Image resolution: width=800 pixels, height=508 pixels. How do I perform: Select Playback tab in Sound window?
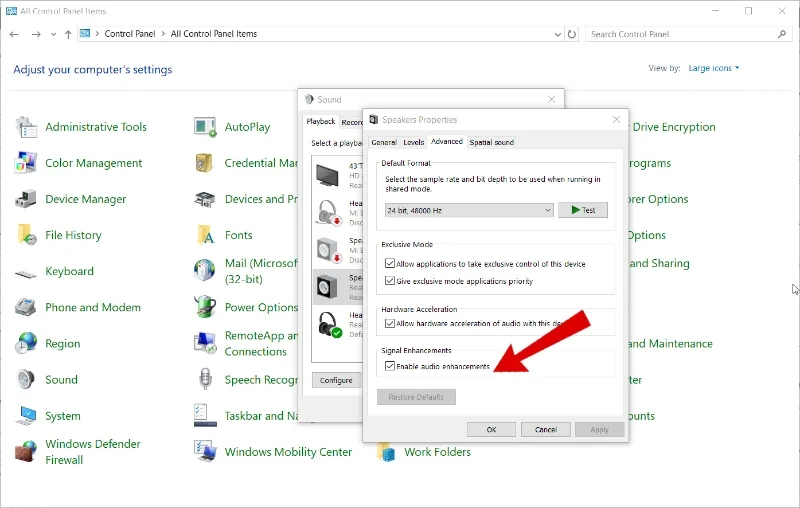pos(321,121)
